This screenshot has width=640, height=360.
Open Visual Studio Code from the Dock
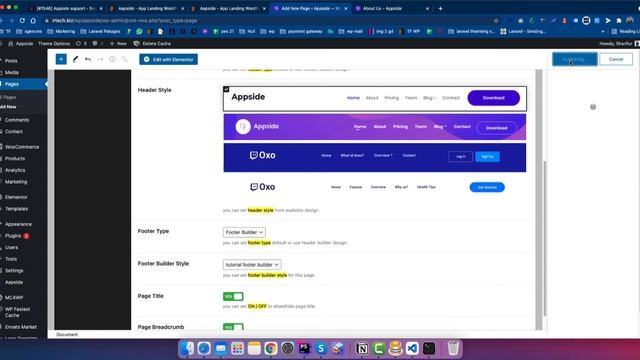(412, 349)
